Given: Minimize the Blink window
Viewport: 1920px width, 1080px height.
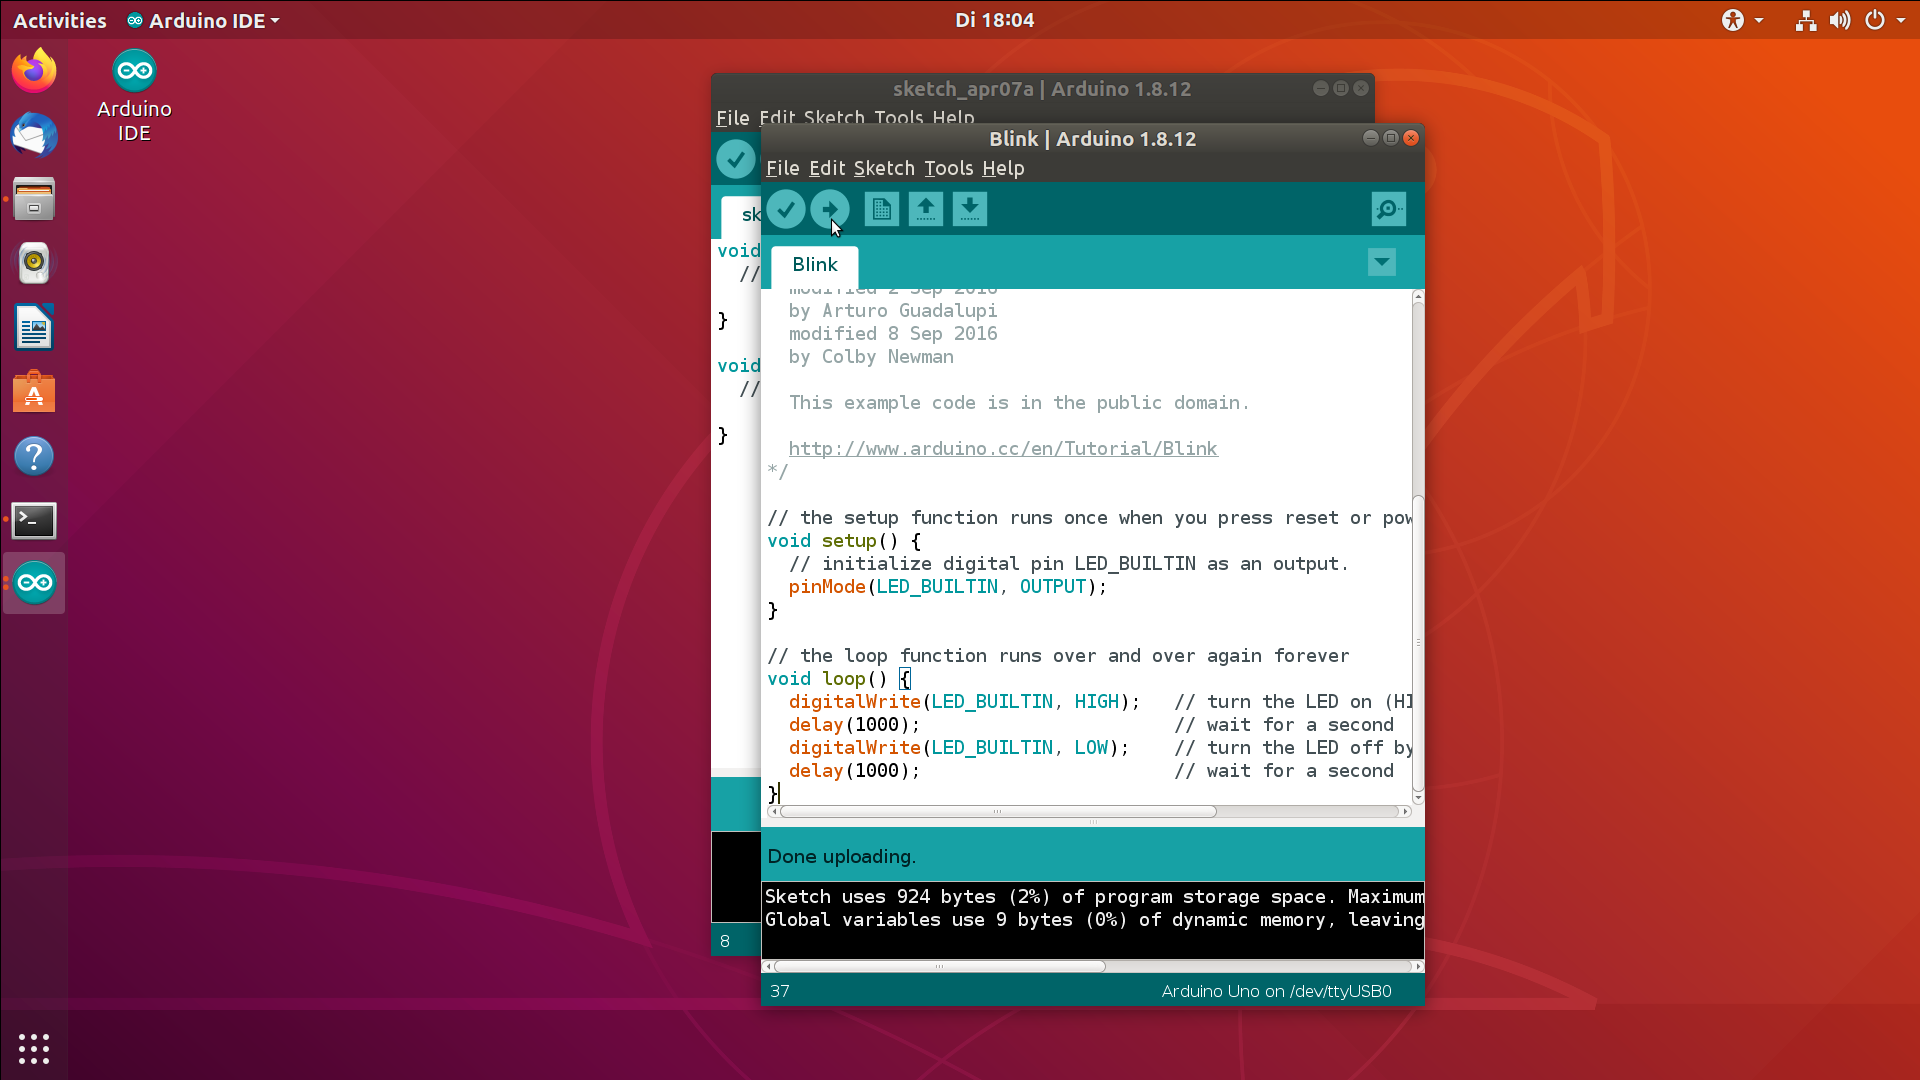Looking at the screenshot, I should 1371,138.
